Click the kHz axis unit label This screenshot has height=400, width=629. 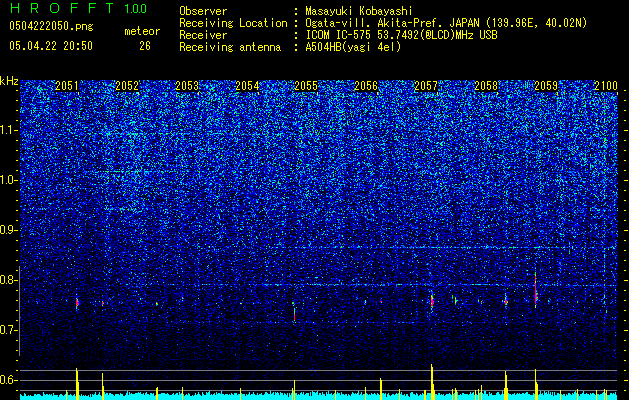[x=9, y=81]
